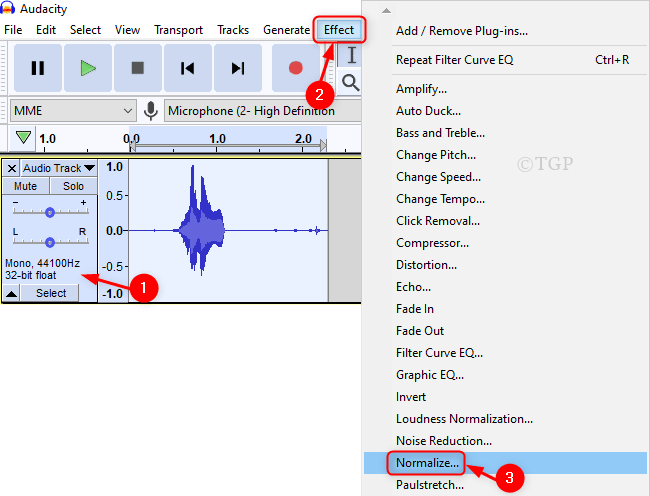The image size is (650, 496).
Task: Choose the Invert effect
Action: 505,397
